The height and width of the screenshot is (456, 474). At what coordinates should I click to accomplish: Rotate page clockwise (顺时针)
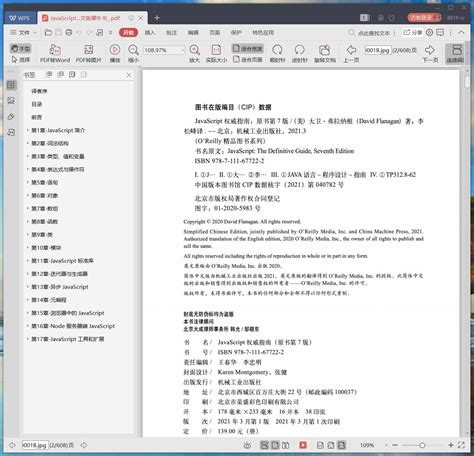pyautogui.click(x=277, y=53)
